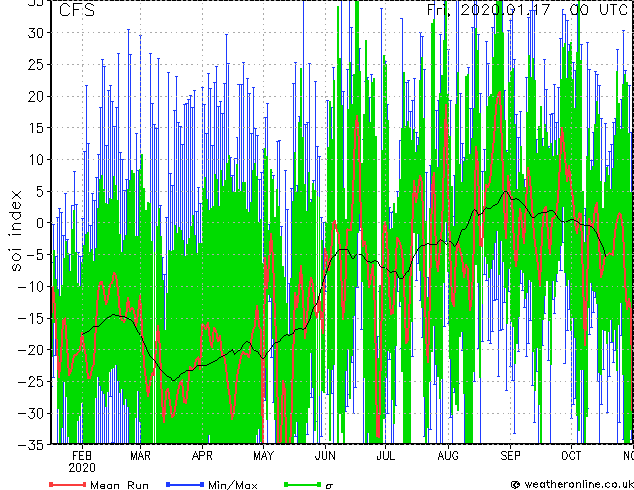
Task: Click the red Mean Run legend line
Action: (x=68, y=484)
